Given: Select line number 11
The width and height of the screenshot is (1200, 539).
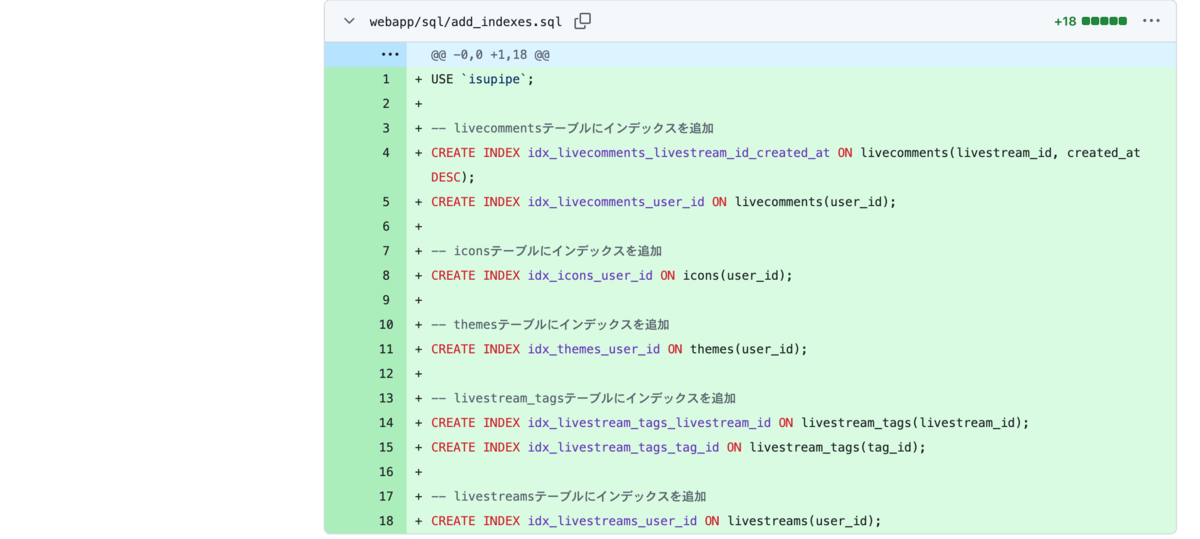Looking at the screenshot, I should point(386,349).
